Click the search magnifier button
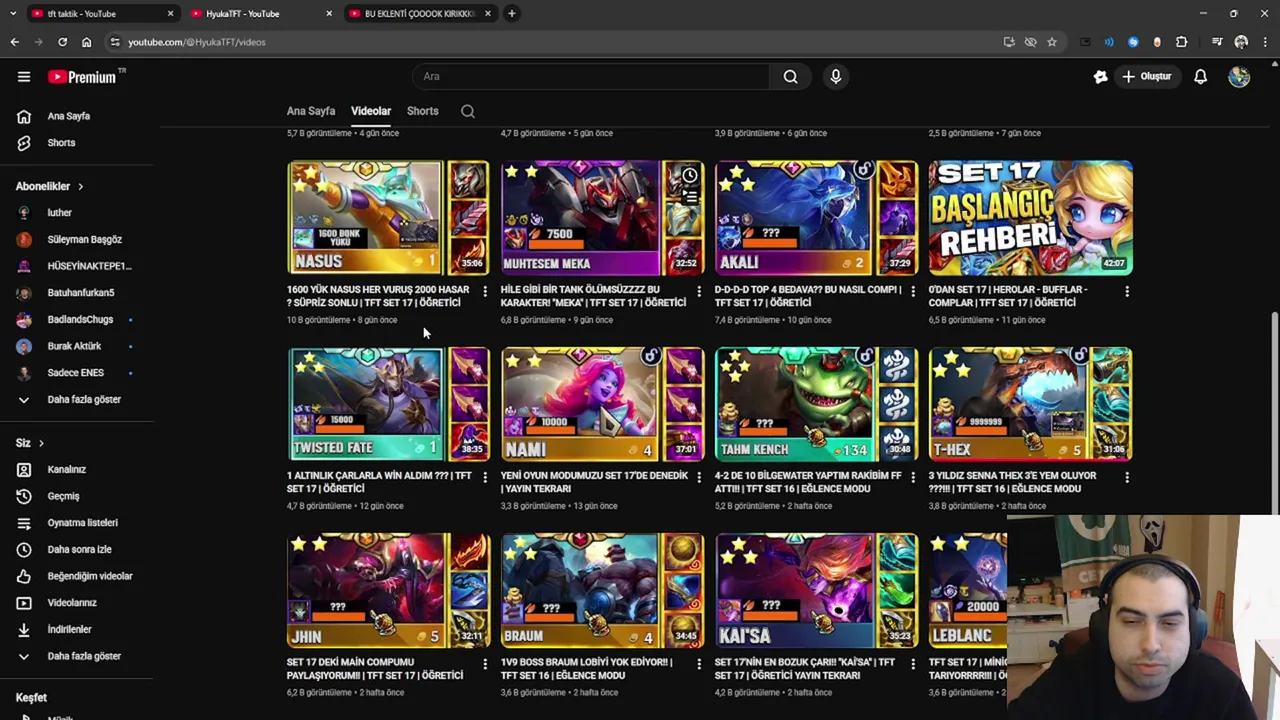This screenshot has width=1280, height=720. pos(790,76)
